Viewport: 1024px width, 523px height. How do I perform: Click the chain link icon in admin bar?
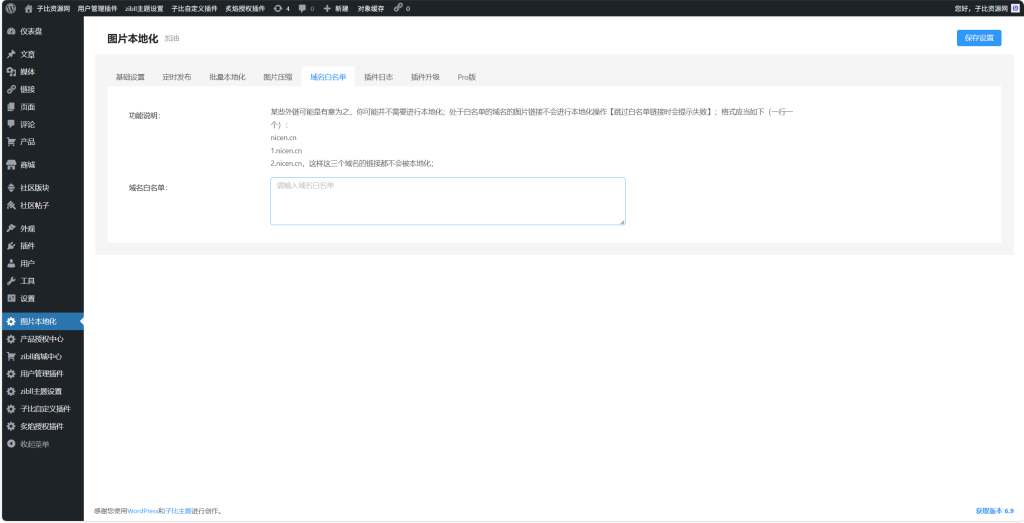397,8
